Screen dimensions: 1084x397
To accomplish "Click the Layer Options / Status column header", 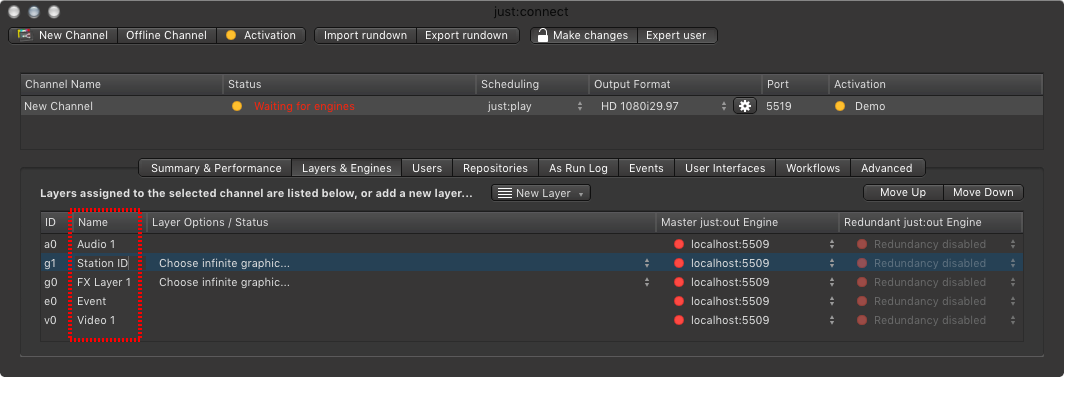I will point(401,222).
